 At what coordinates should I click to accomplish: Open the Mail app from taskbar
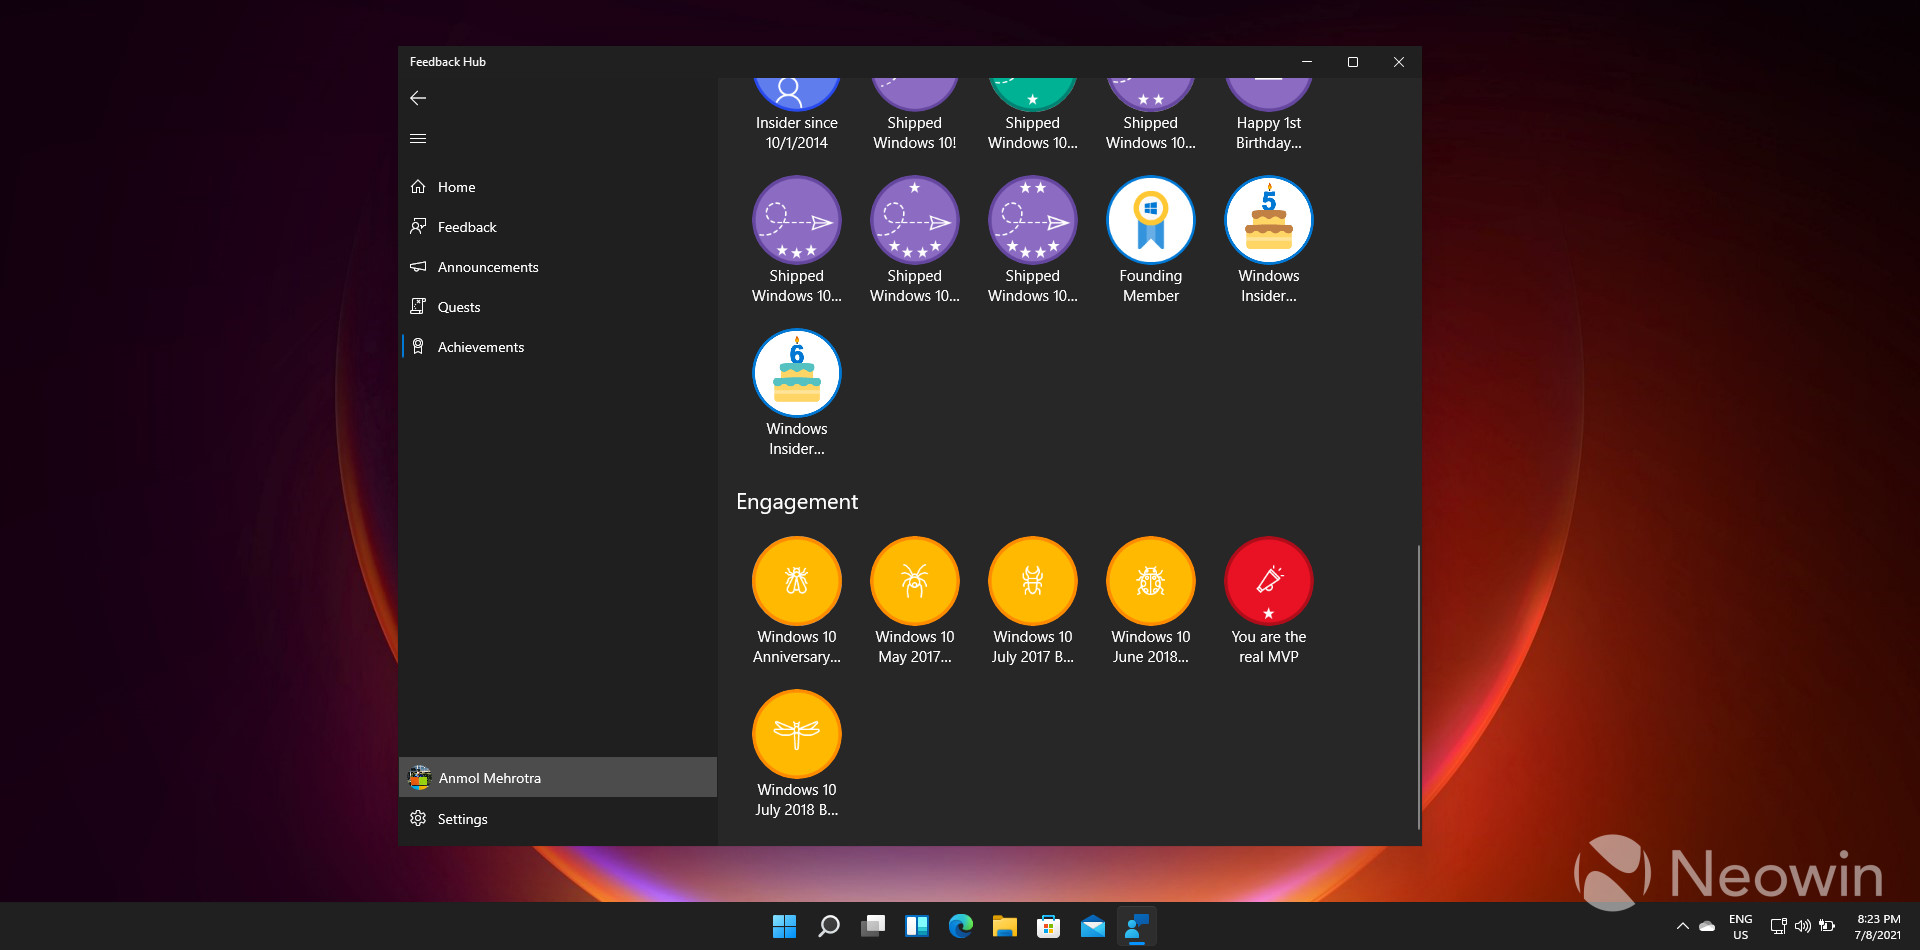(x=1093, y=926)
